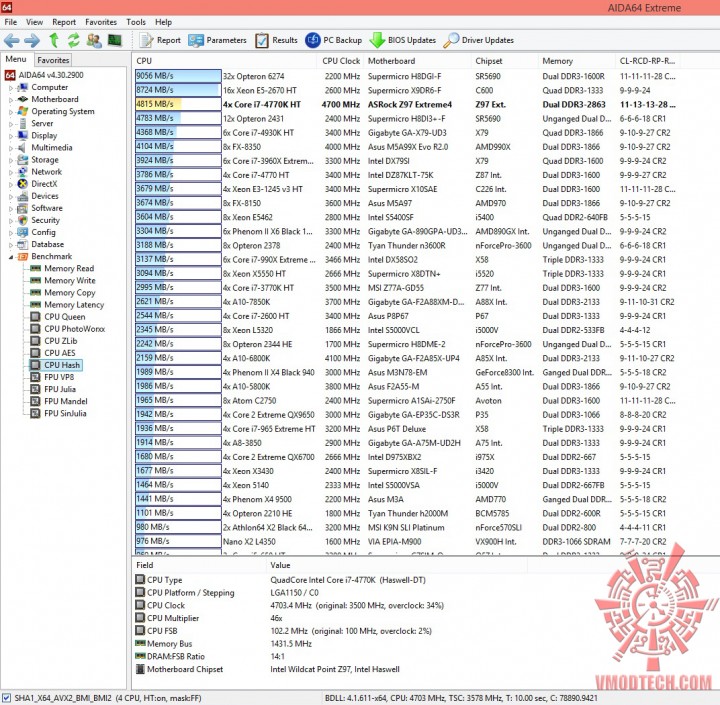Viewport: 720px width, 705px height.
Task: Sort by the Memory column header
Action: (x=577, y=61)
